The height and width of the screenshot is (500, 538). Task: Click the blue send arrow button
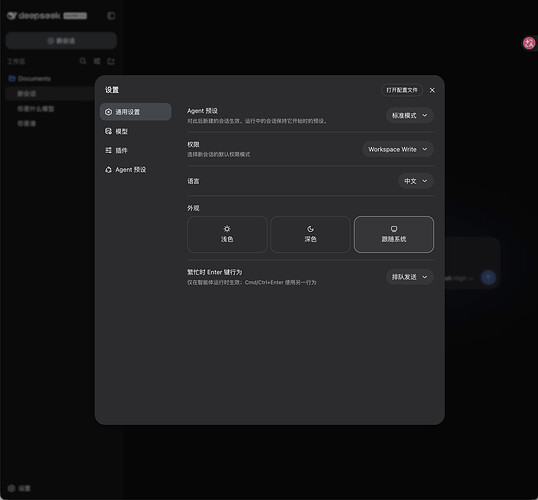pos(488,278)
